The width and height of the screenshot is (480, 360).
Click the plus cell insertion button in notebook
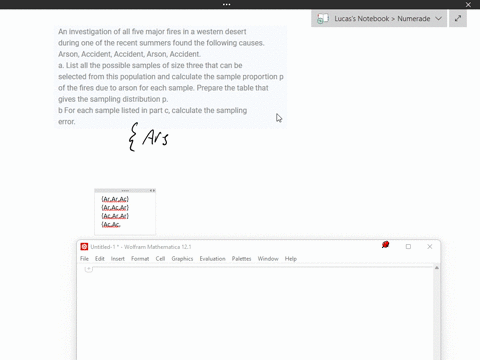88,269
